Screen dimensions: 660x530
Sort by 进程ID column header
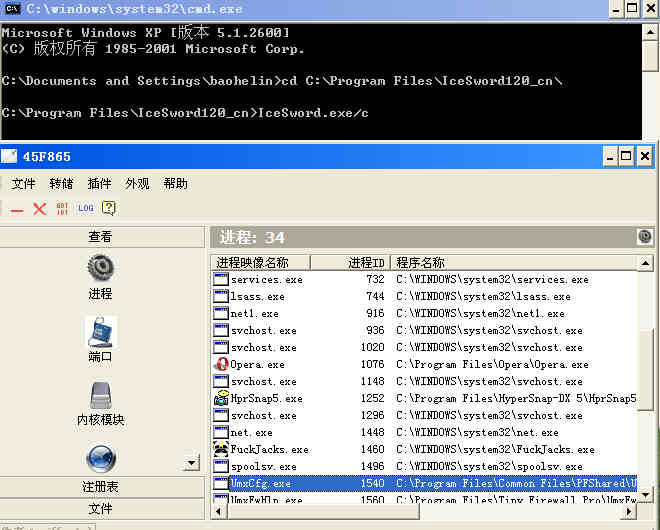tap(350, 263)
